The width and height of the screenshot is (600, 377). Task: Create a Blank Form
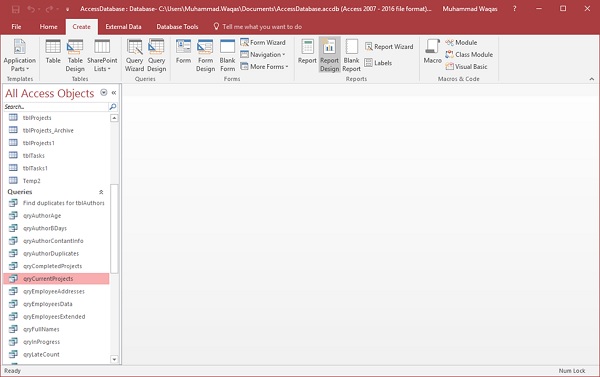pos(227,55)
